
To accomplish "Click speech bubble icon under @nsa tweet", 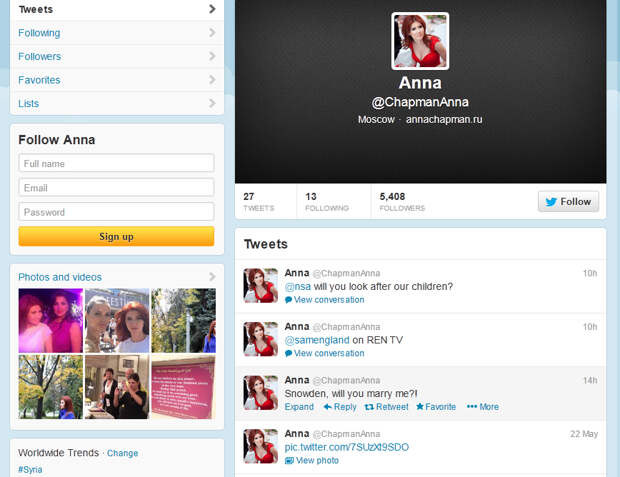I will coord(288,300).
